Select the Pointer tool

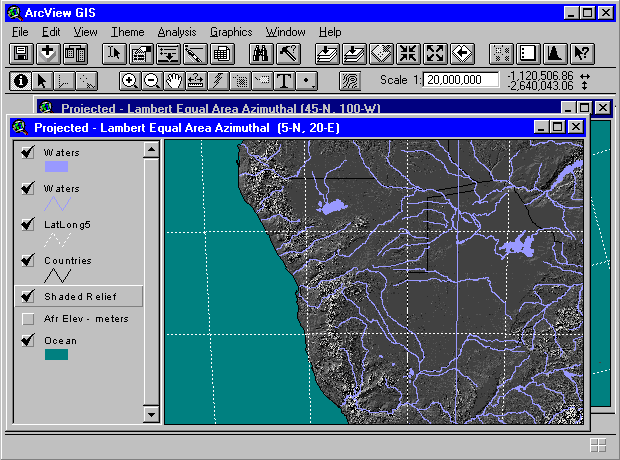coord(42,81)
